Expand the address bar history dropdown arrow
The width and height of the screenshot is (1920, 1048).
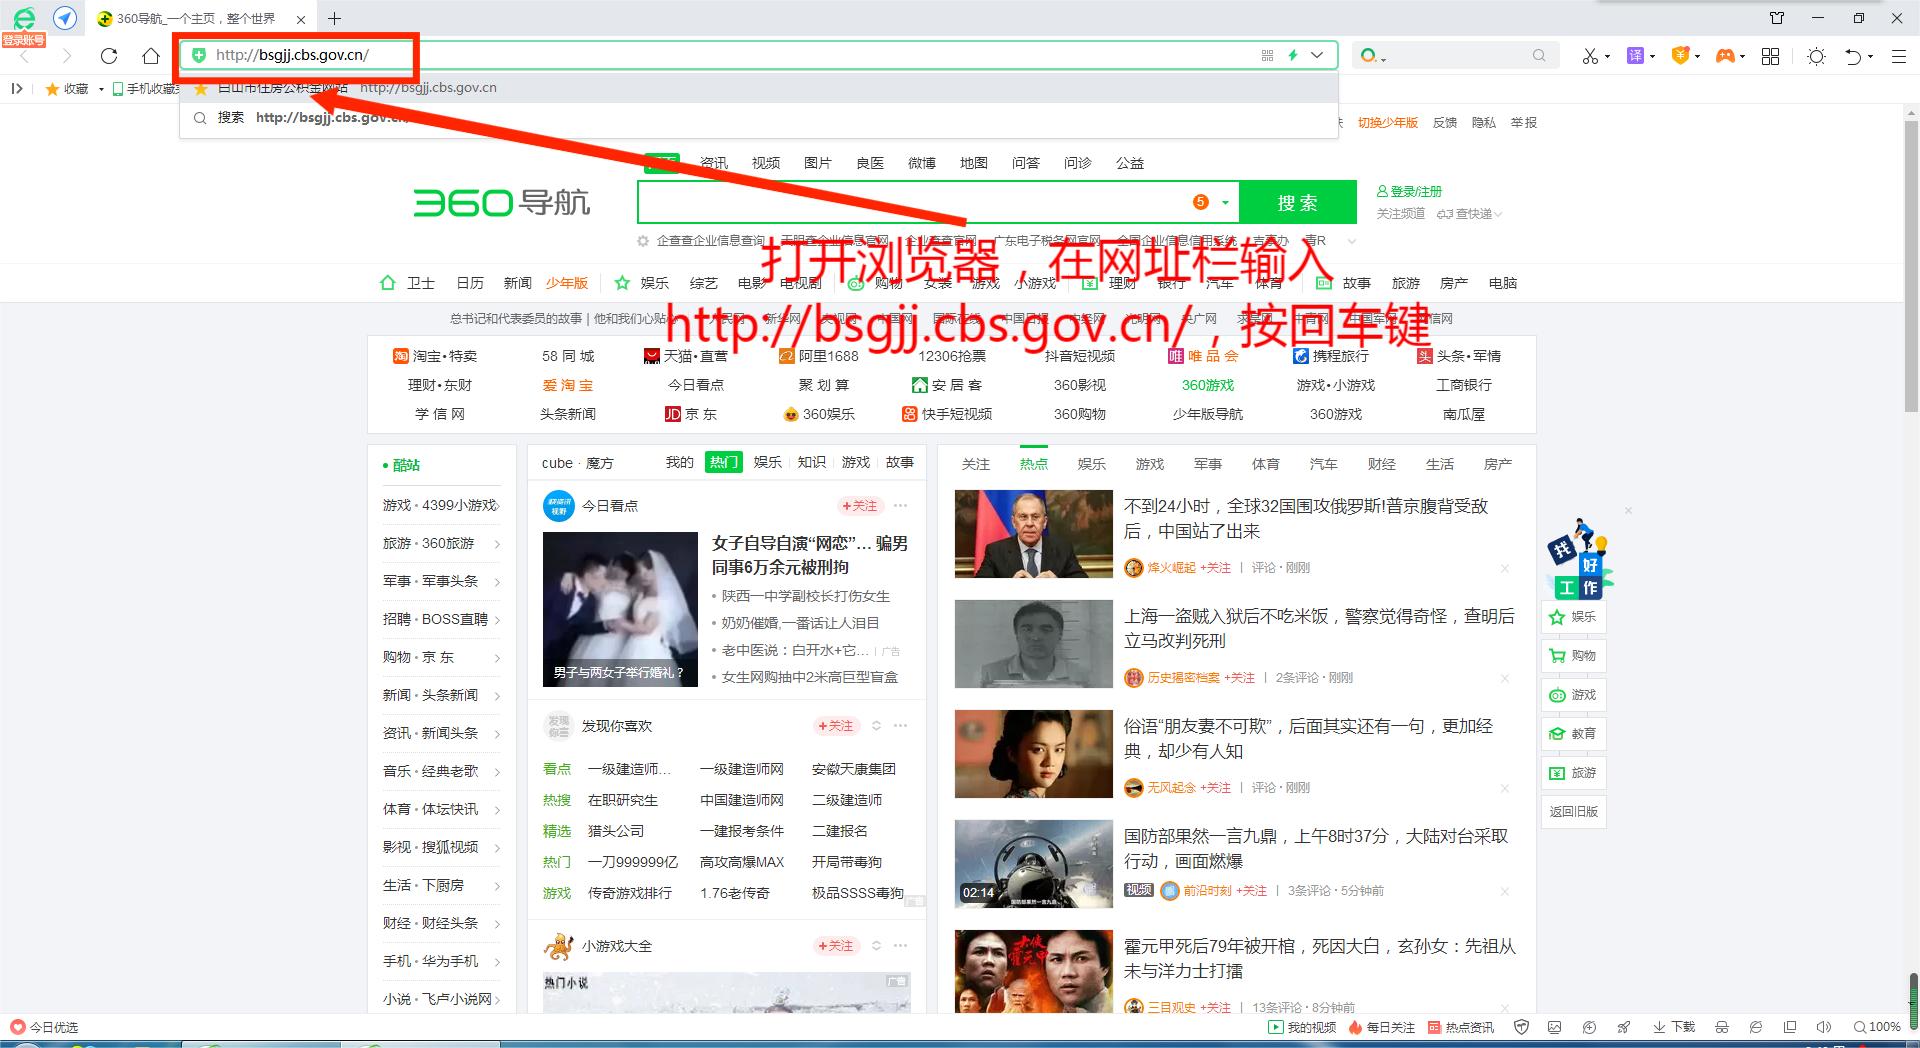1318,56
